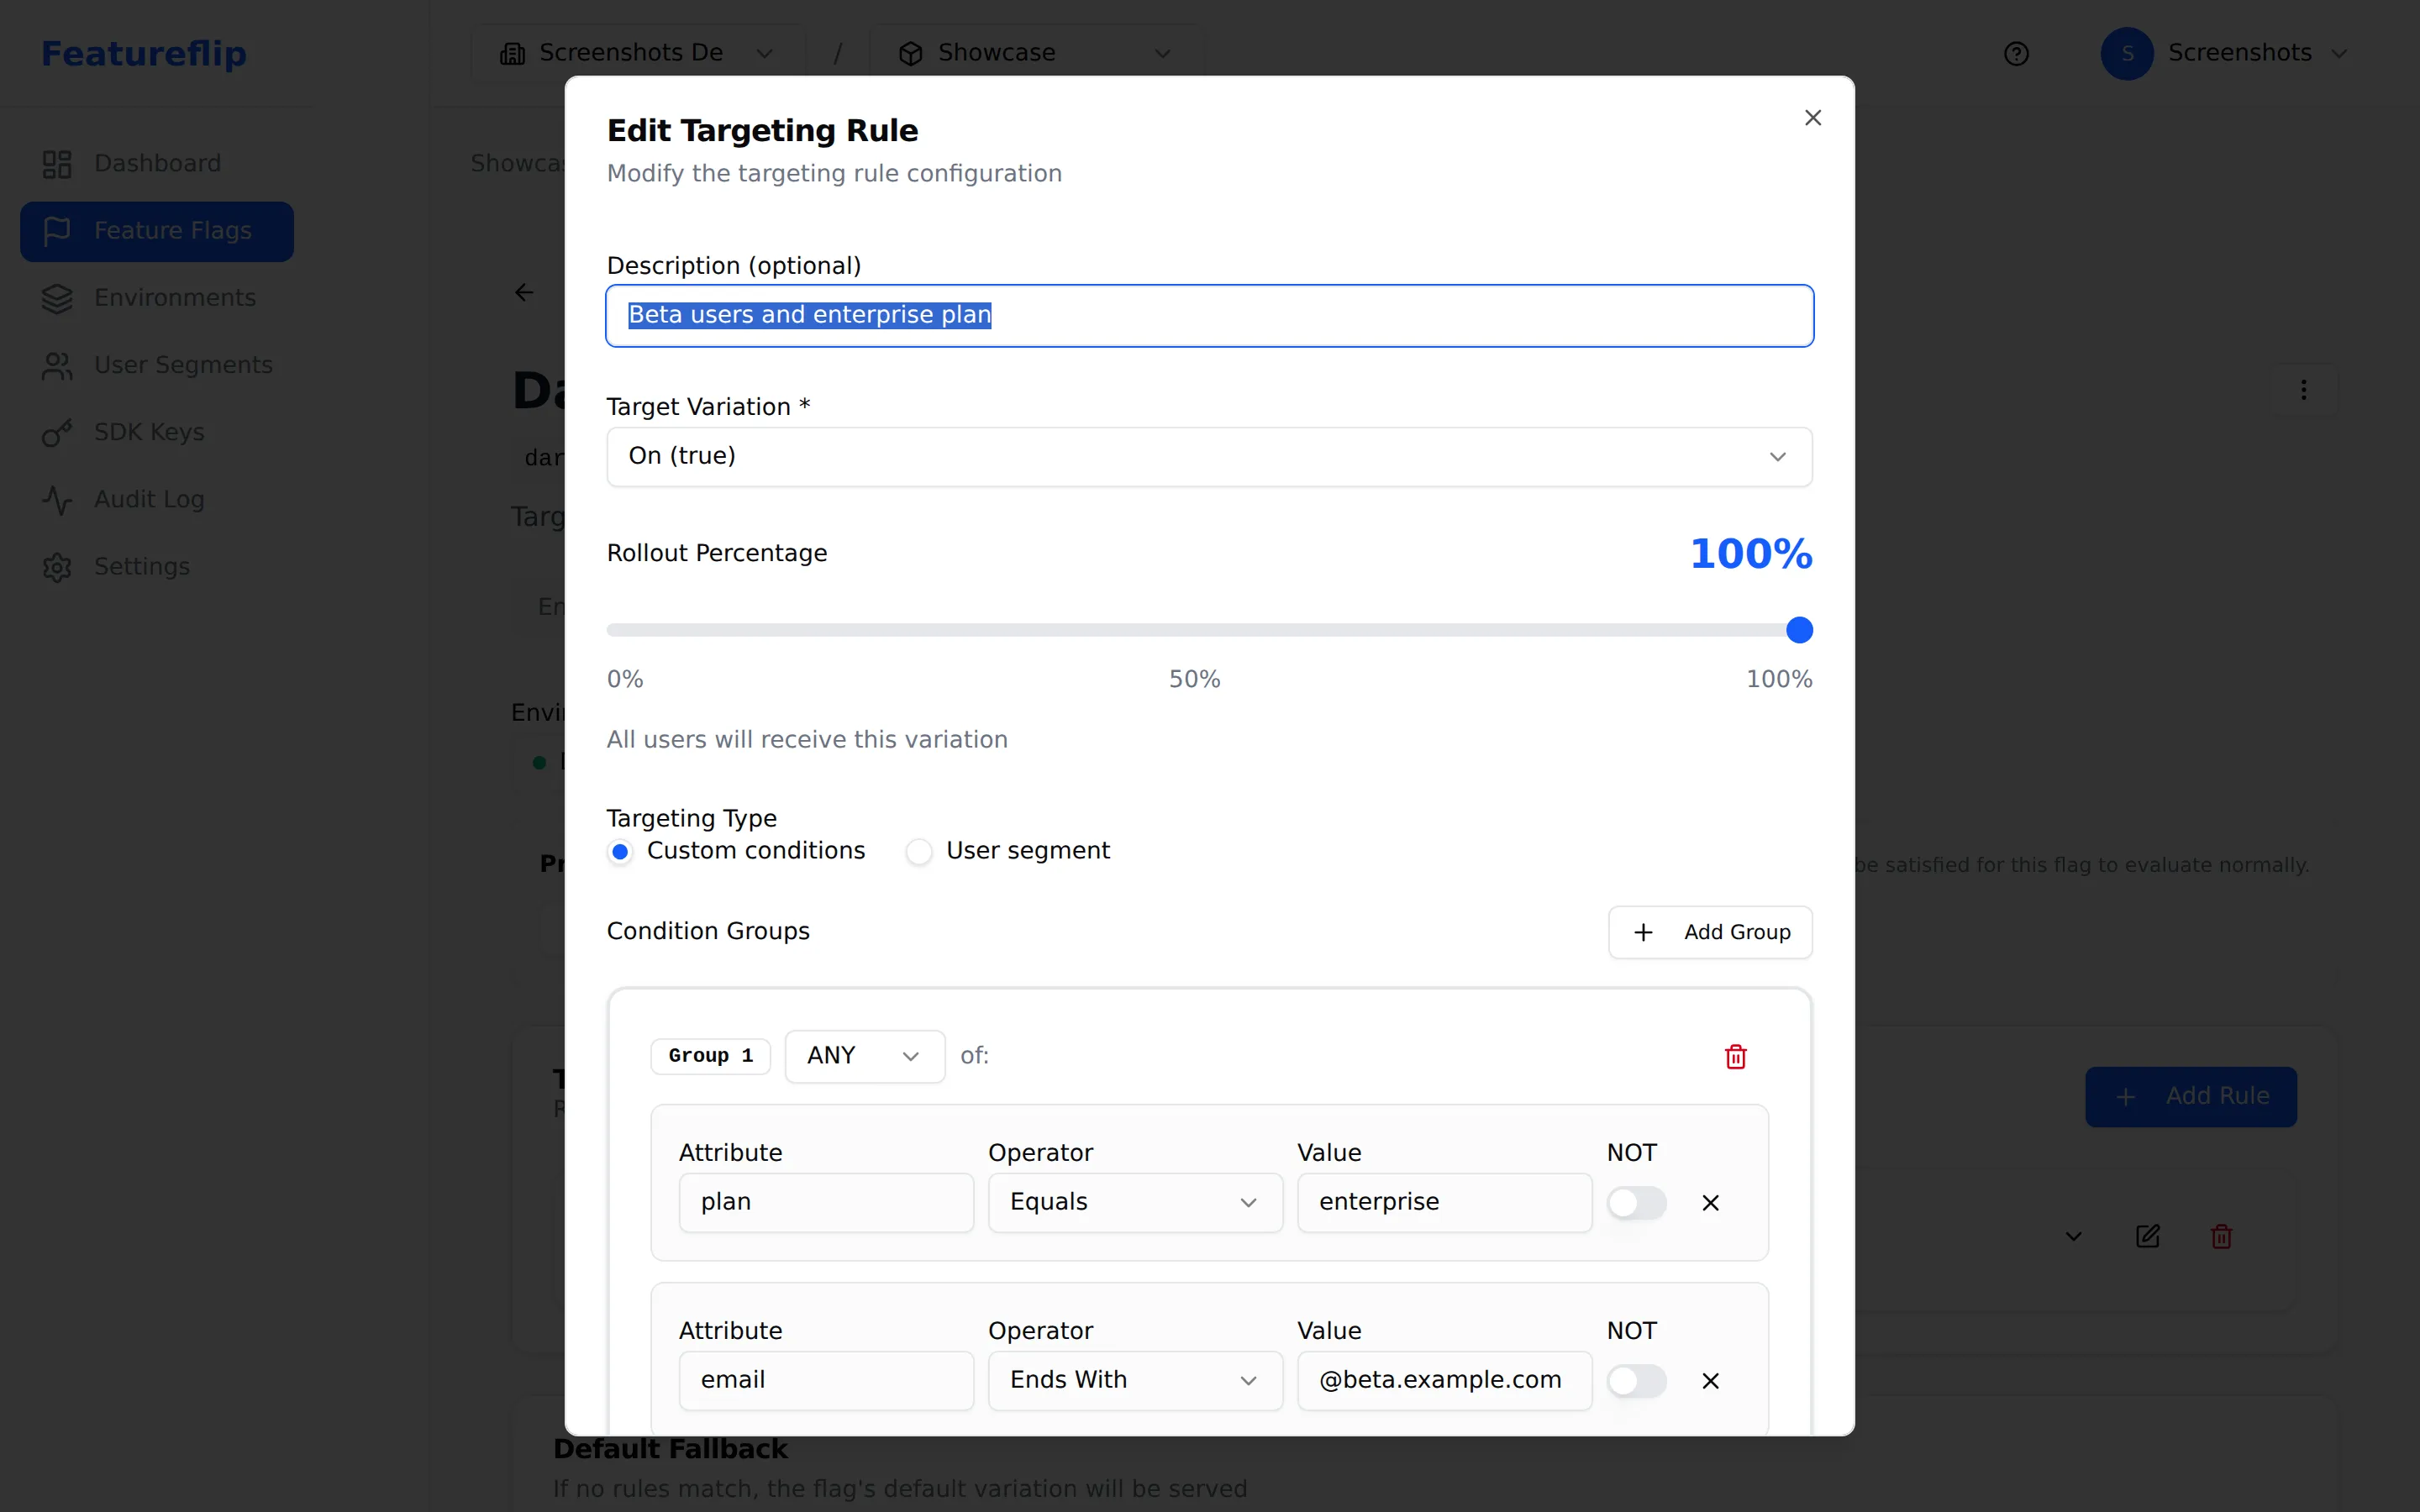Viewport: 2420px width, 1512px height.
Task: Open the Showcase project dropdown
Action: coord(1035,53)
